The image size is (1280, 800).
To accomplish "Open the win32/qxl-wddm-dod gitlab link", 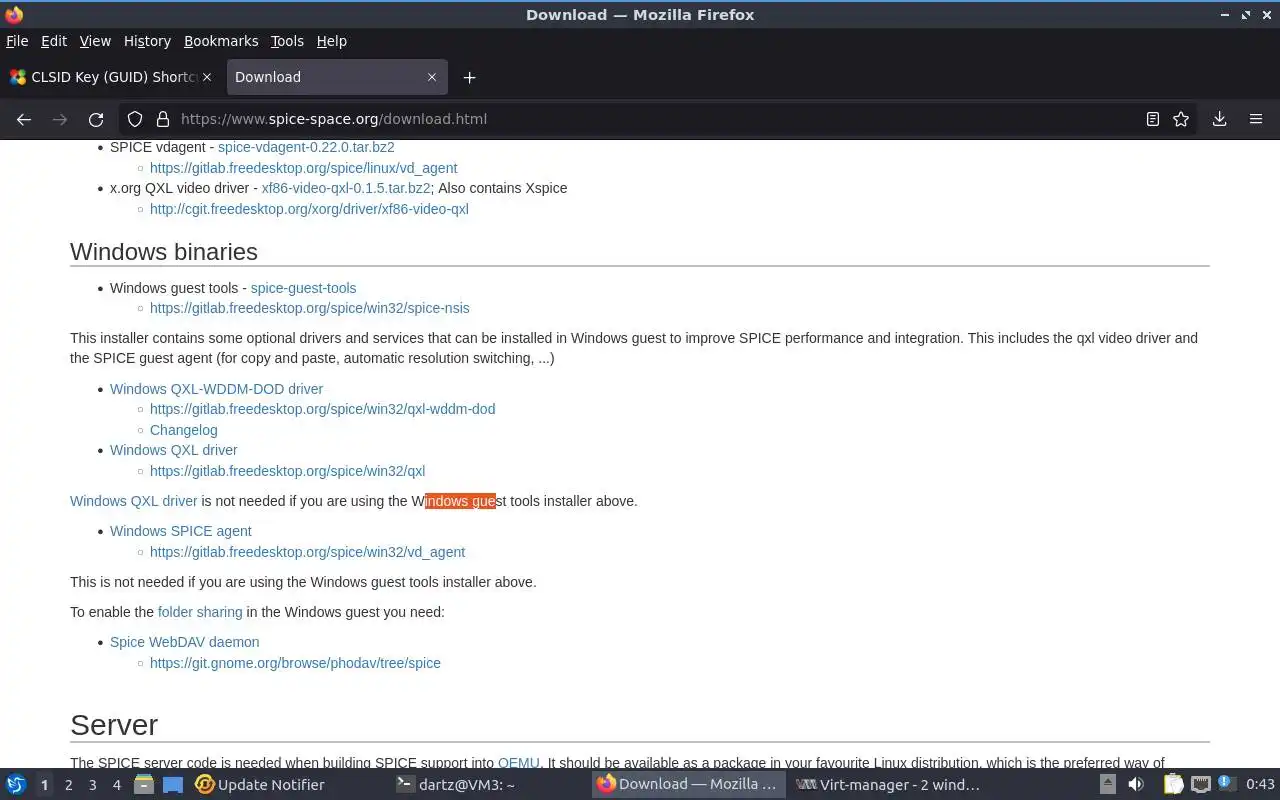I will 322,409.
